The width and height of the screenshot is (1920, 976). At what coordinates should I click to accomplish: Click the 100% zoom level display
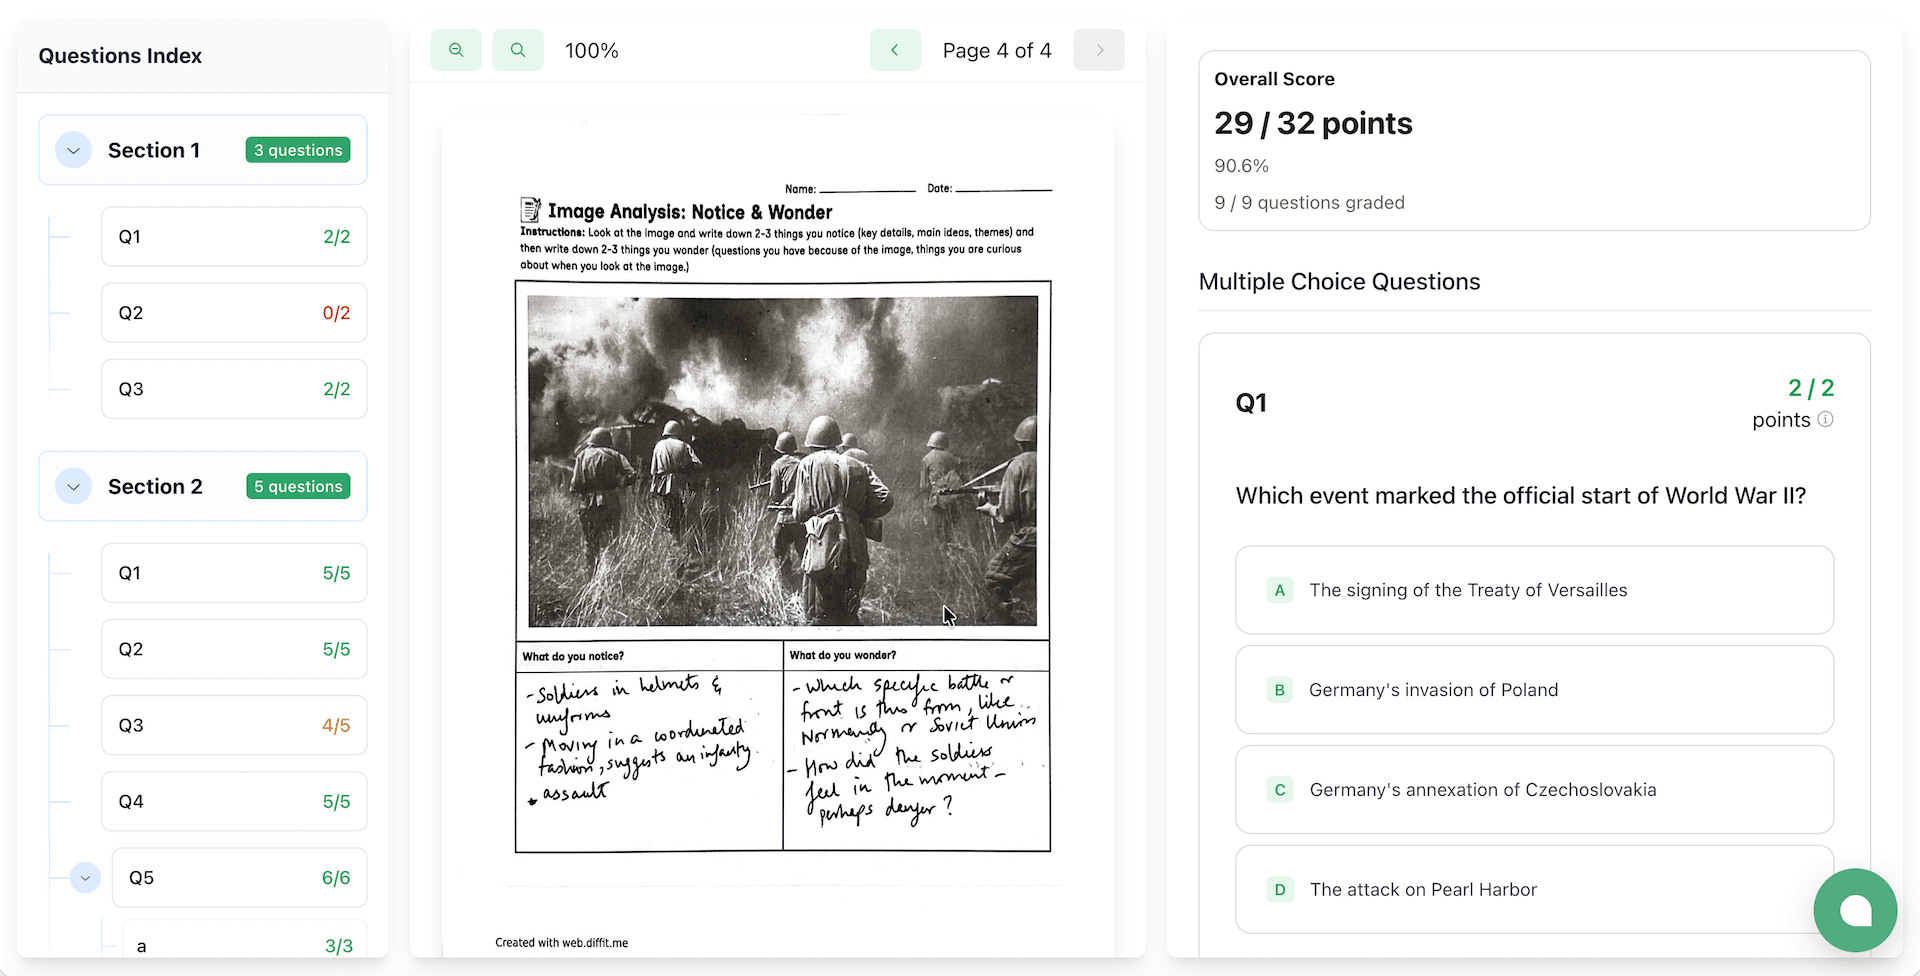point(591,49)
